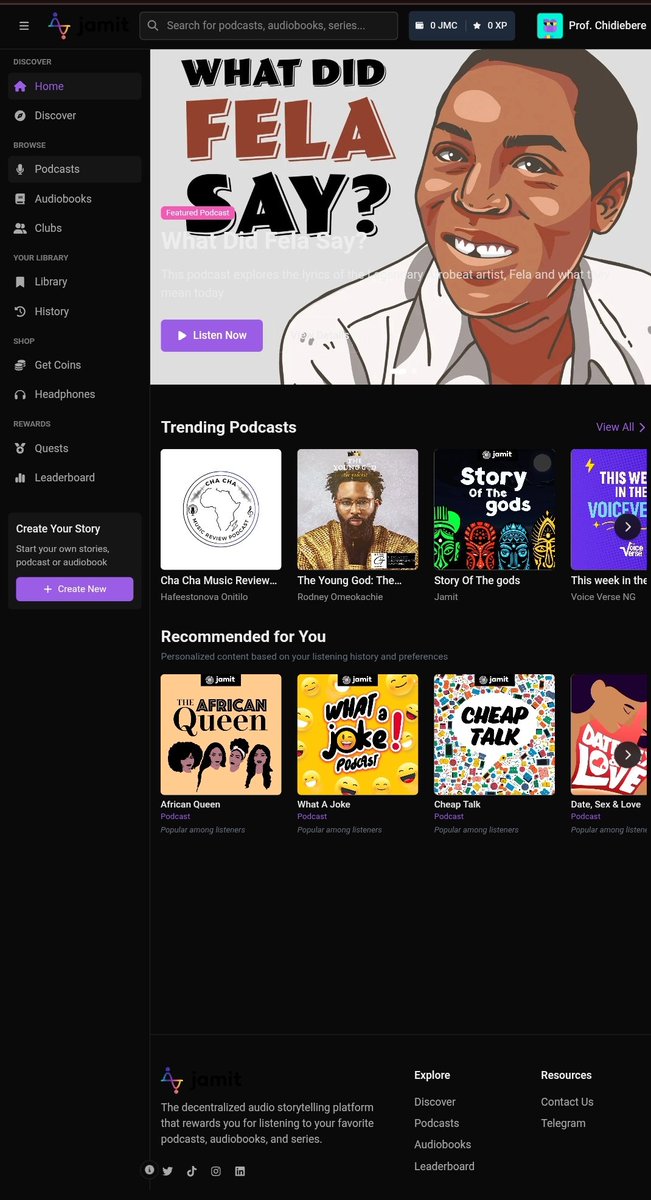Screen dimensions: 651x1200
Task: Open Cha Cha Music Review cover
Action: pos(221,510)
